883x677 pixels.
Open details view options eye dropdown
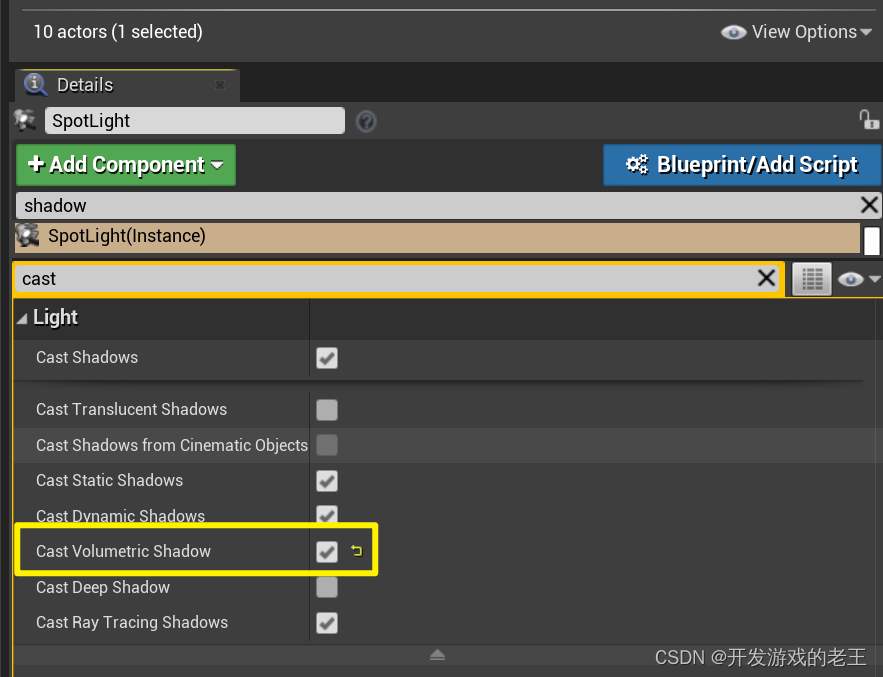pyautogui.click(x=858, y=279)
